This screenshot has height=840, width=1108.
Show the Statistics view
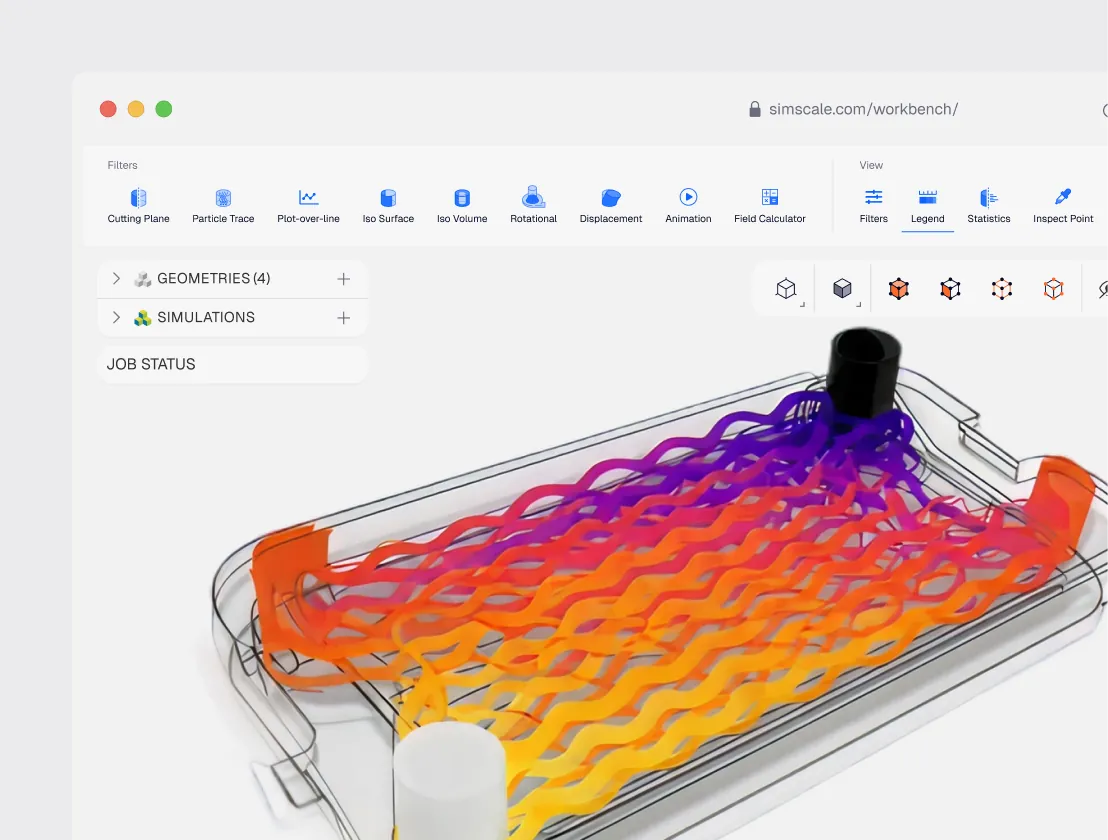(x=989, y=206)
